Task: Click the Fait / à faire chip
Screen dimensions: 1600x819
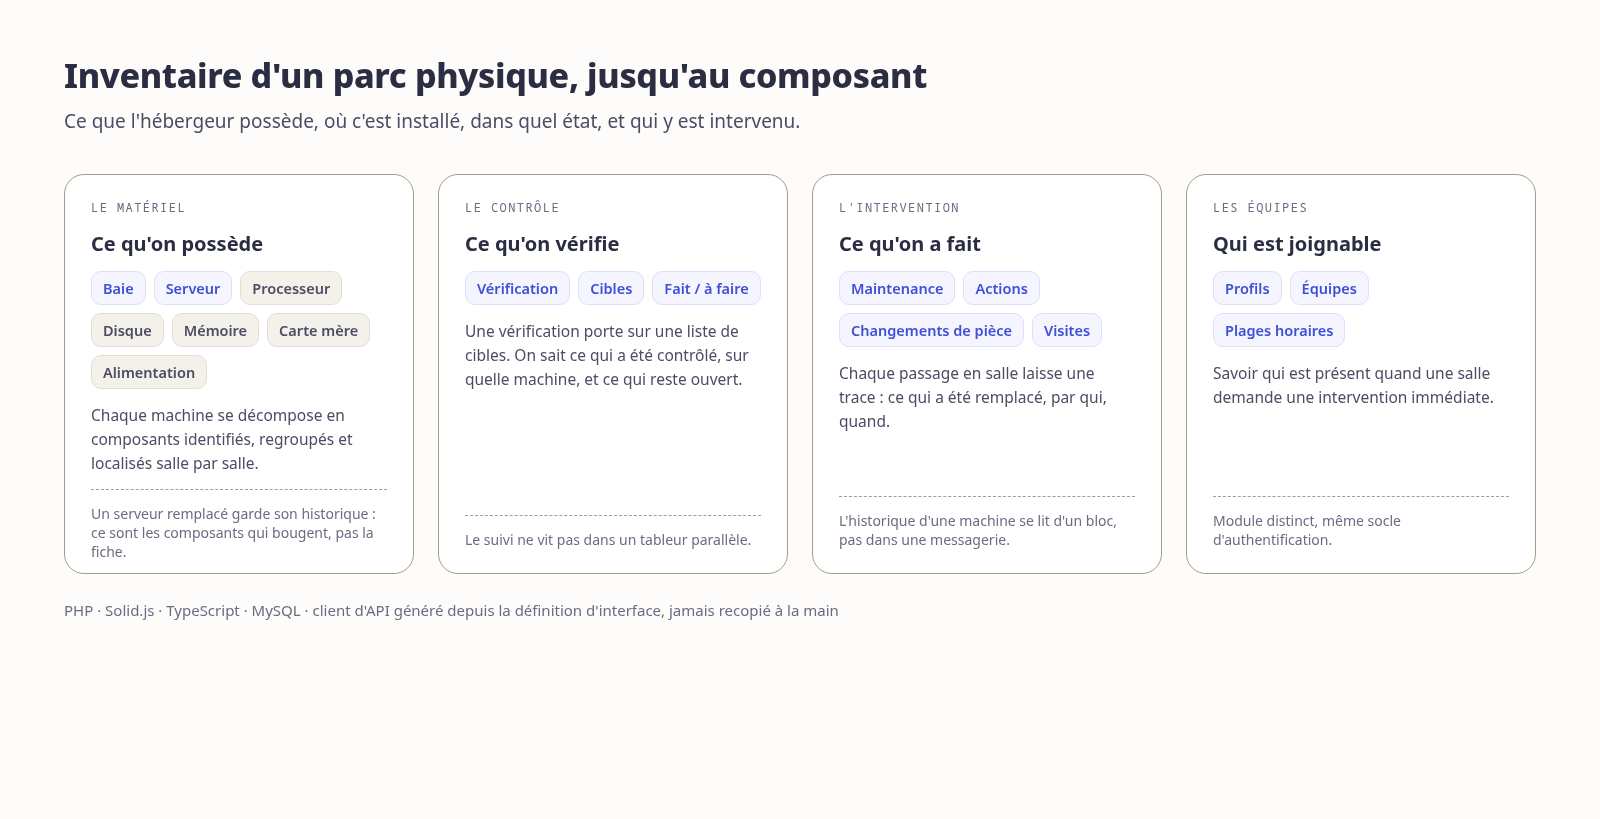Action: [706, 288]
